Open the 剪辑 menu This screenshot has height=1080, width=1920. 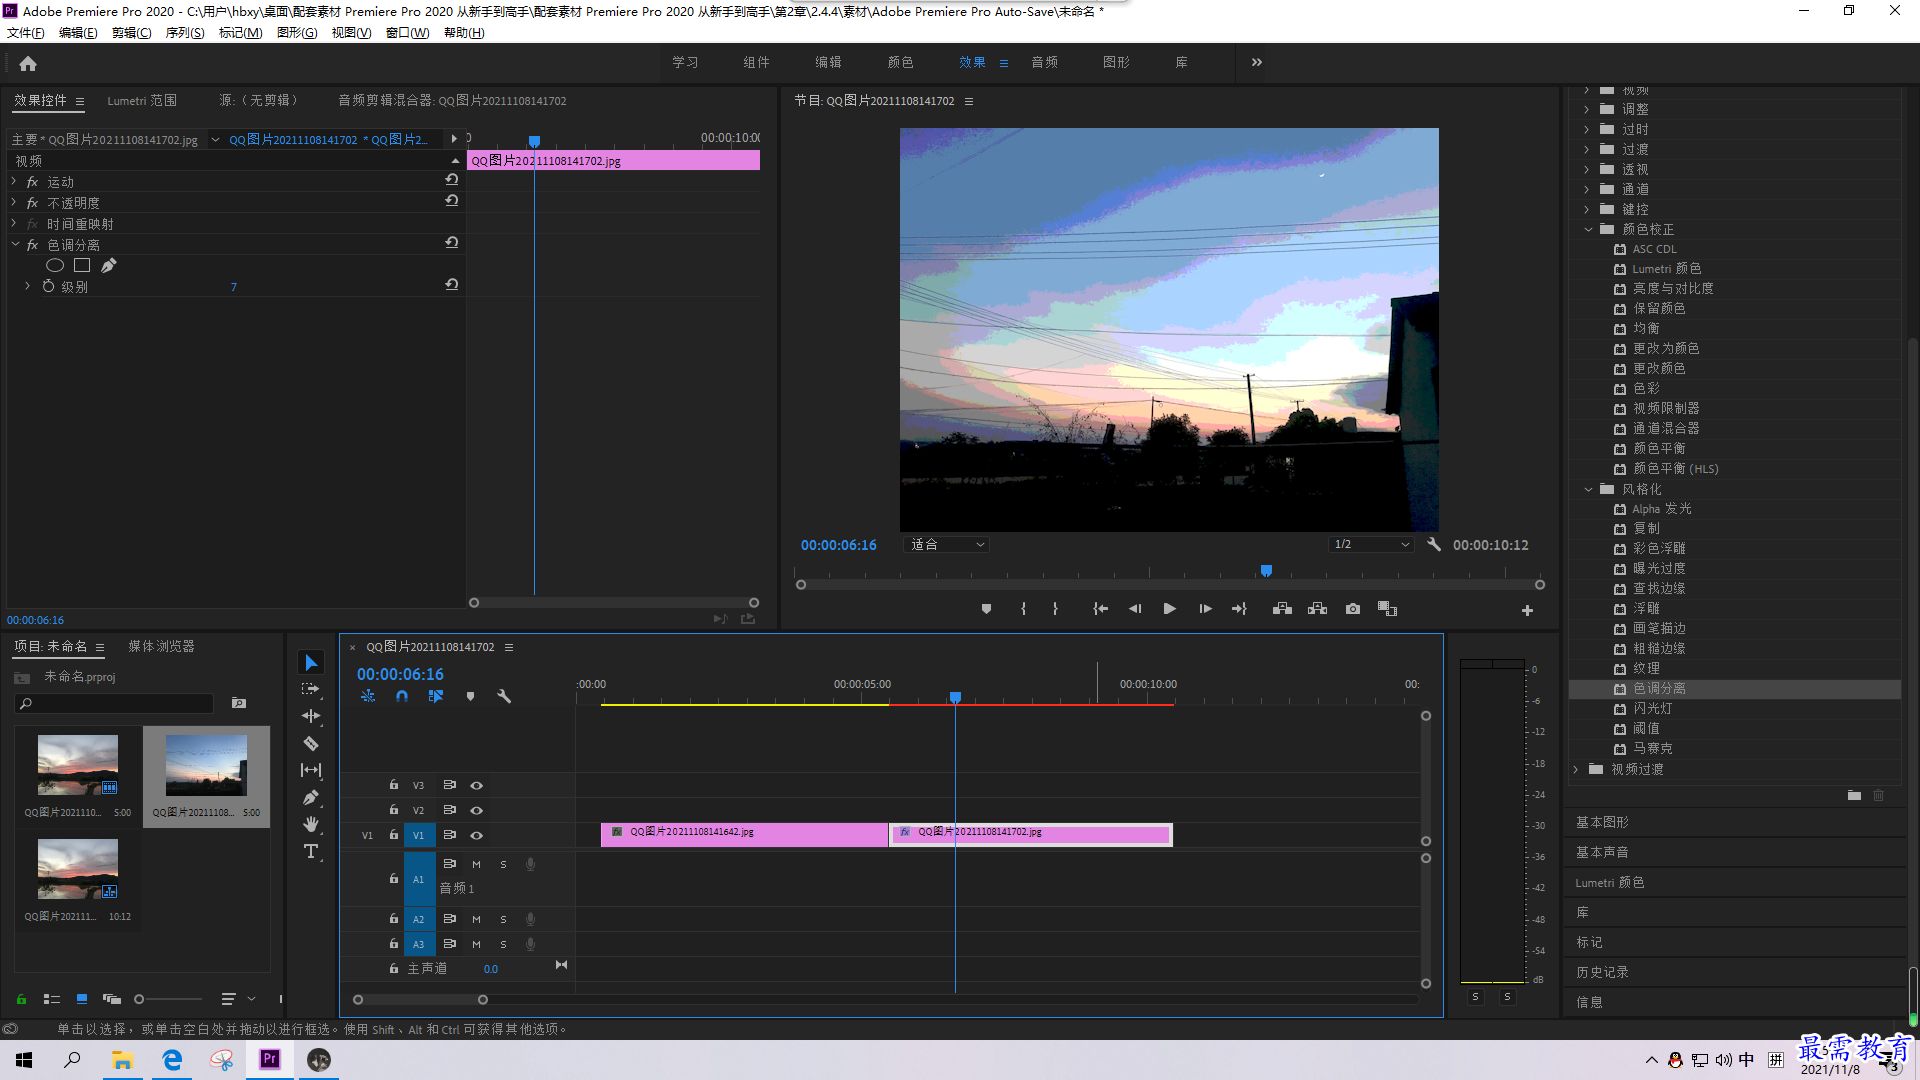click(131, 33)
